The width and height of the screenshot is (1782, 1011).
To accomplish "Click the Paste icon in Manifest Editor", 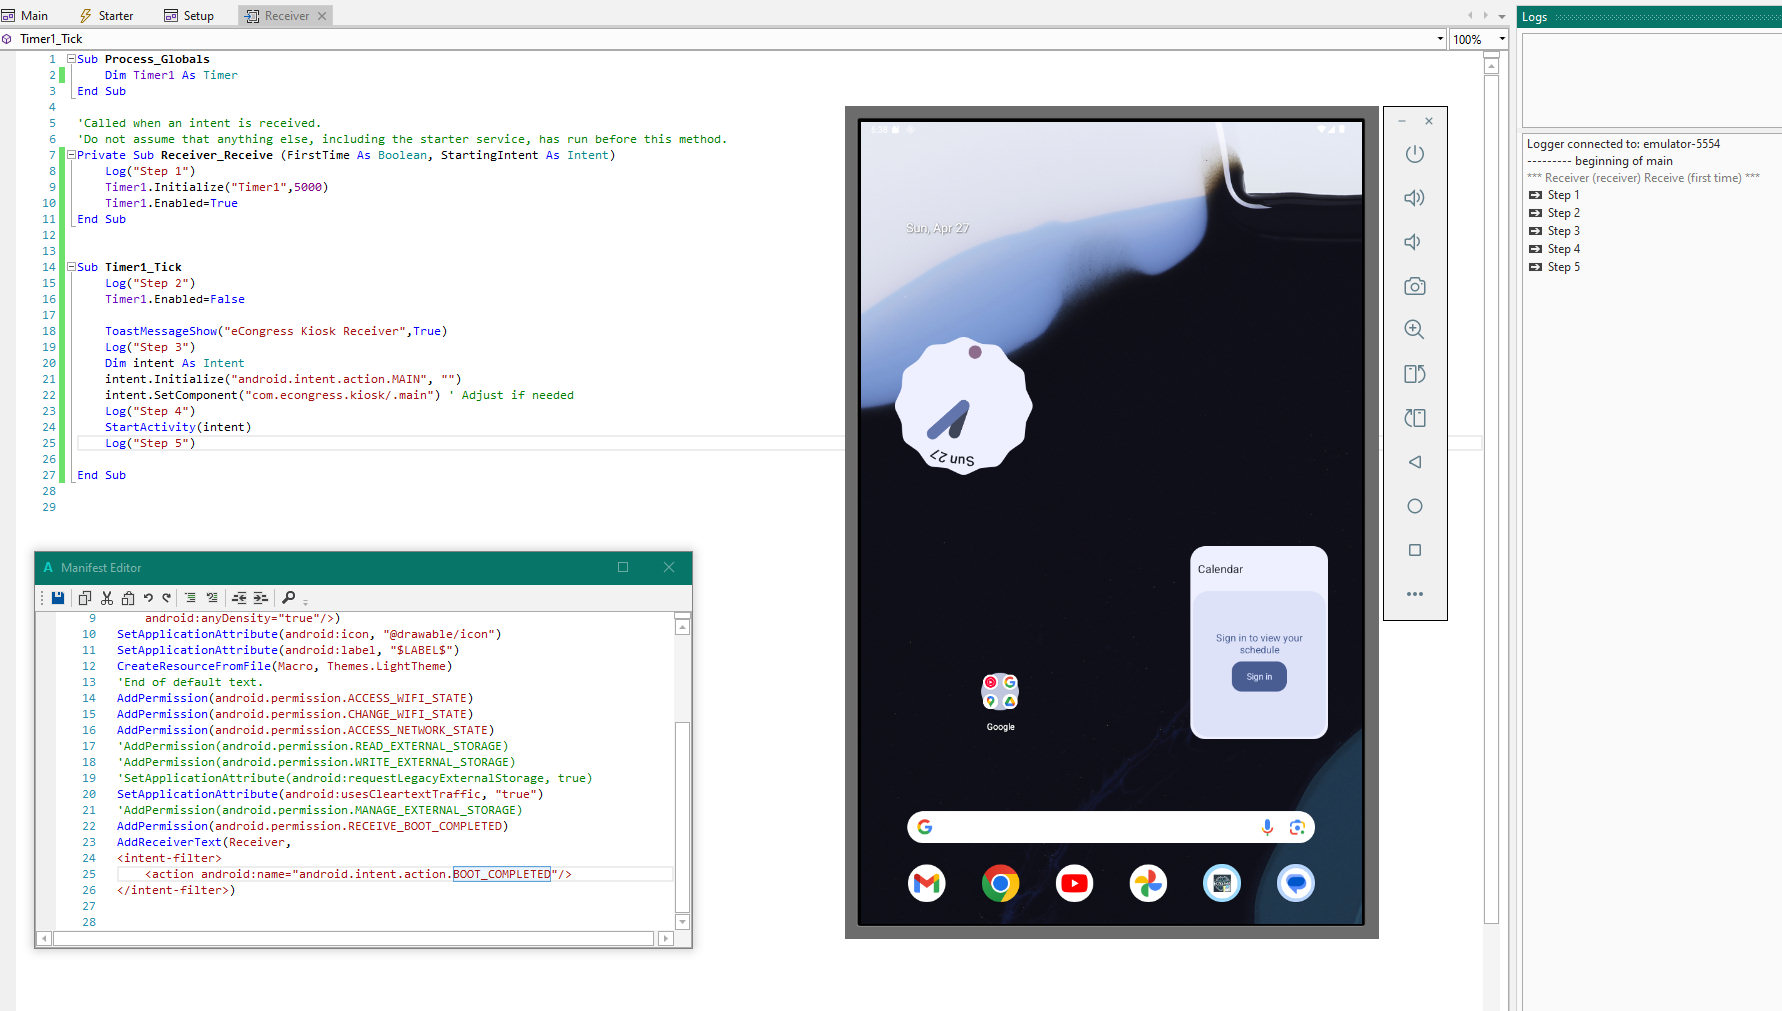I will [128, 598].
